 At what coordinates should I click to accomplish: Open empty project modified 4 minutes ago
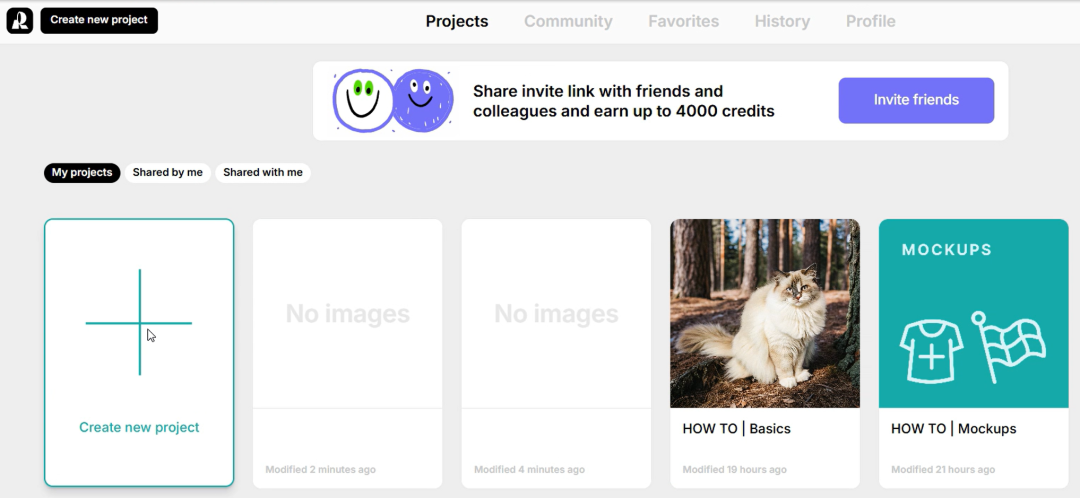coord(556,353)
